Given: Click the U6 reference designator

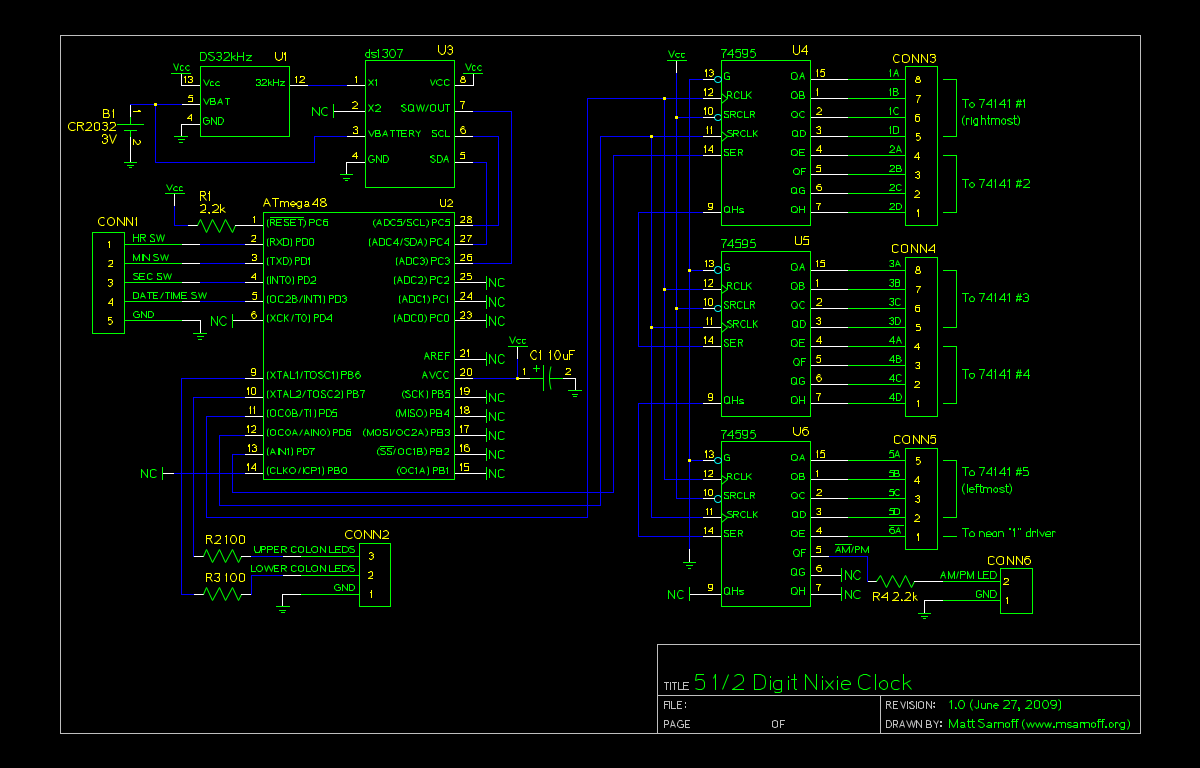Looking at the screenshot, I should coord(800,432).
